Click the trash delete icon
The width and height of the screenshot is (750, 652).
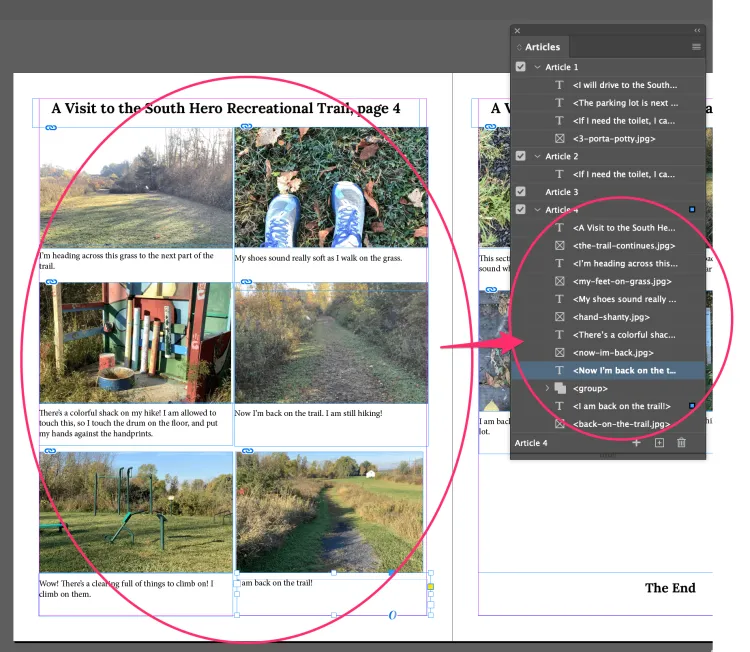click(x=682, y=442)
